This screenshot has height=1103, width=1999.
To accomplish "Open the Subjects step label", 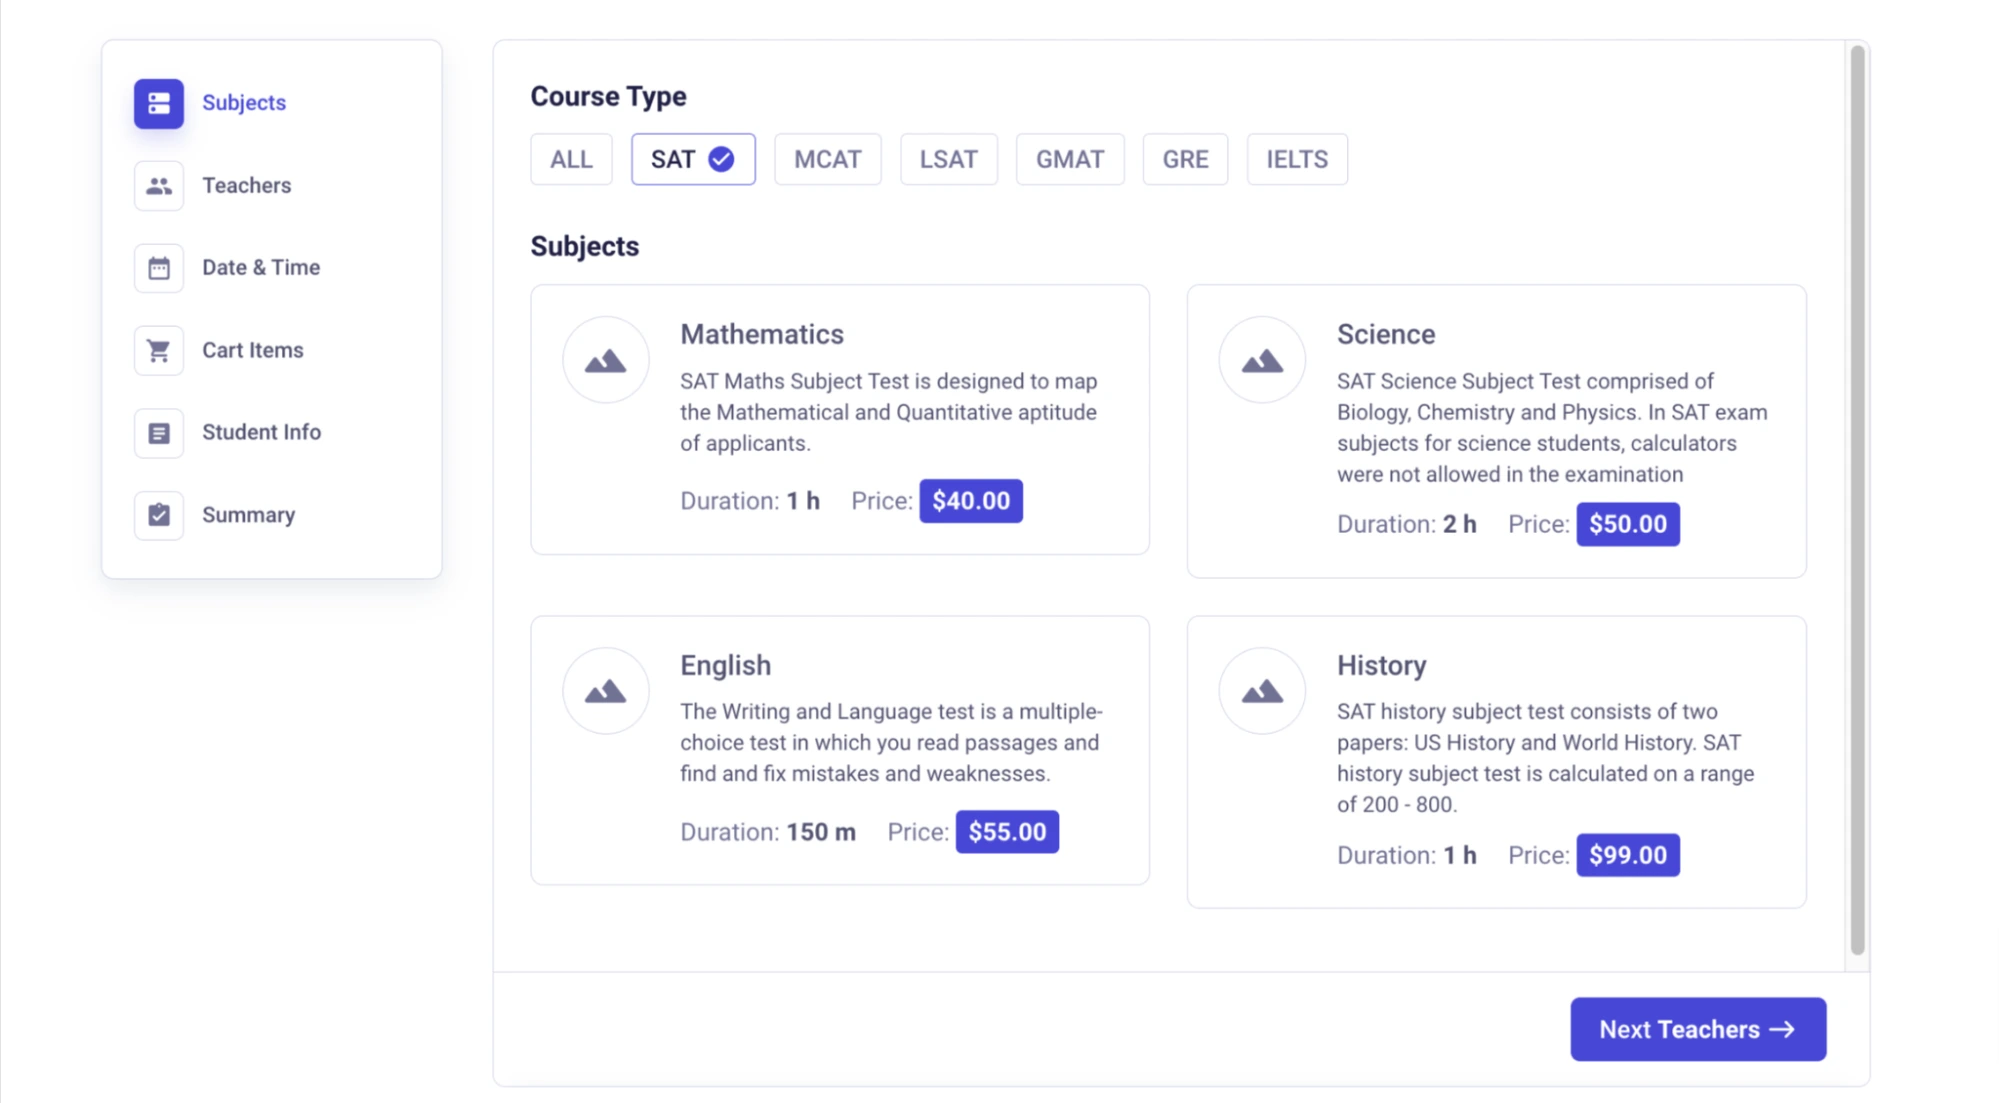I will coord(244,103).
